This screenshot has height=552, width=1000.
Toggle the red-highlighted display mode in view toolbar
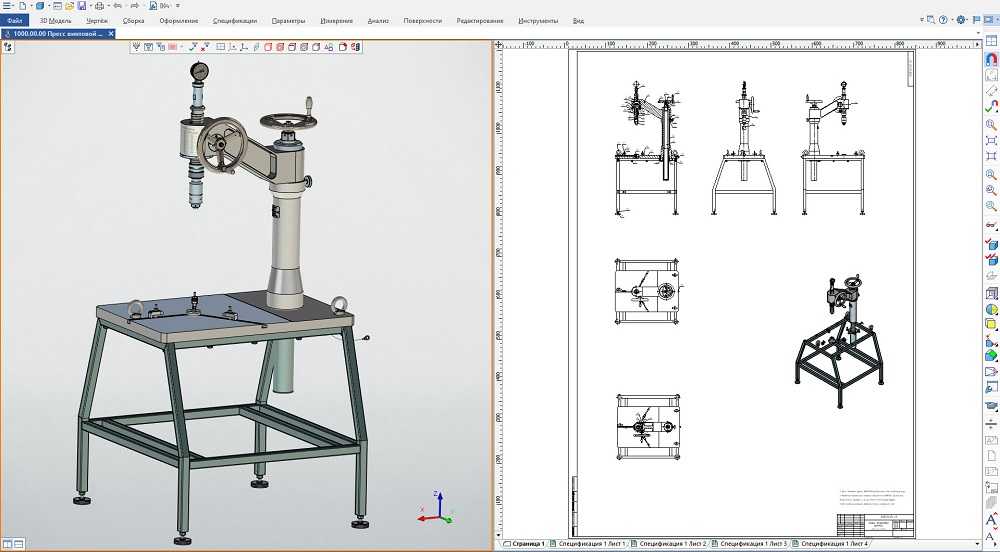click(173, 46)
